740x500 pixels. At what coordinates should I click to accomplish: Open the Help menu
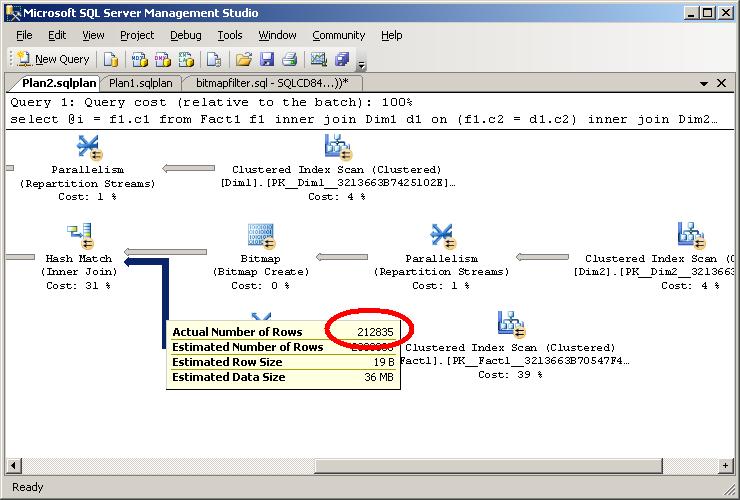(x=392, y=35)
